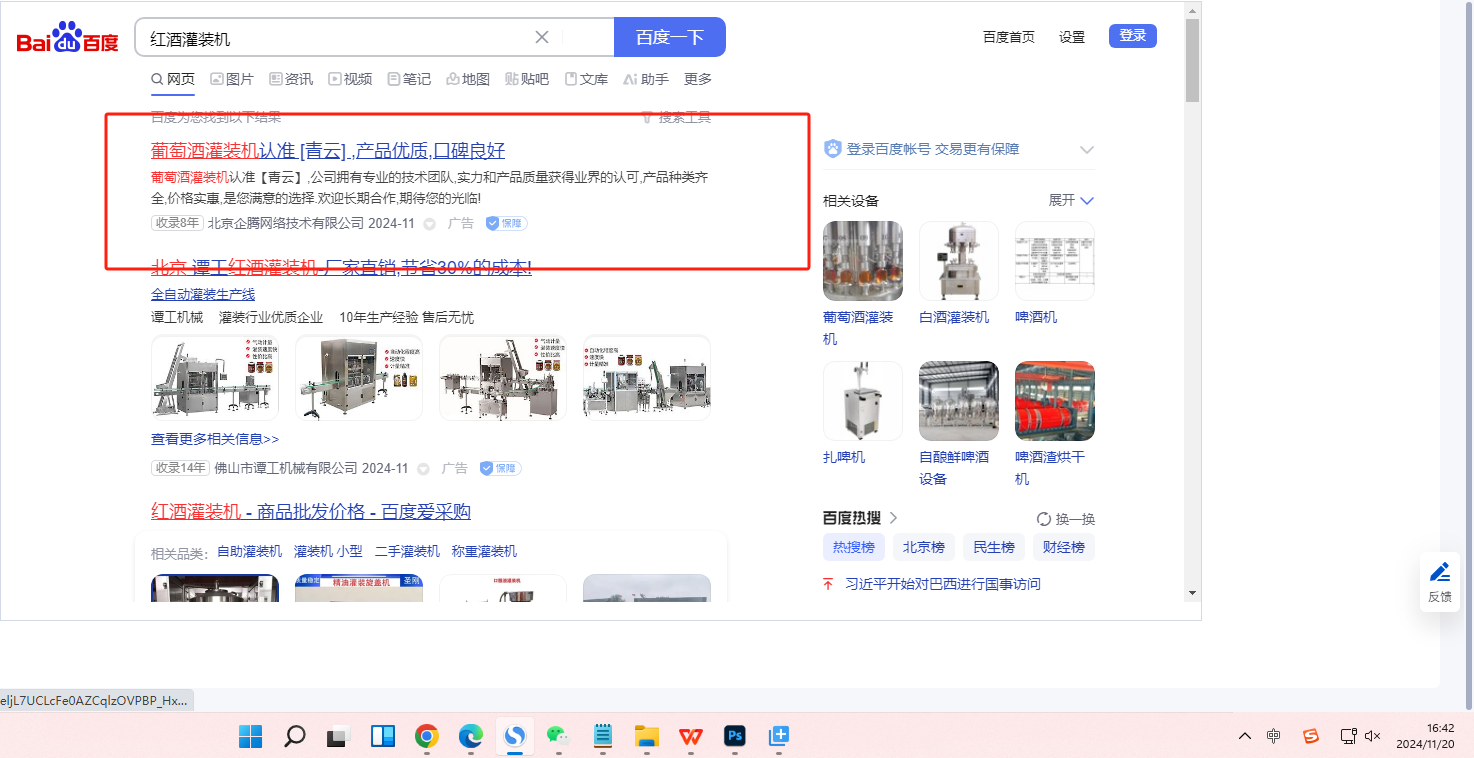Screen dimensions: 1474x758
Task: Switch to the 笔记 tab
Action: [x=409, y=79]
